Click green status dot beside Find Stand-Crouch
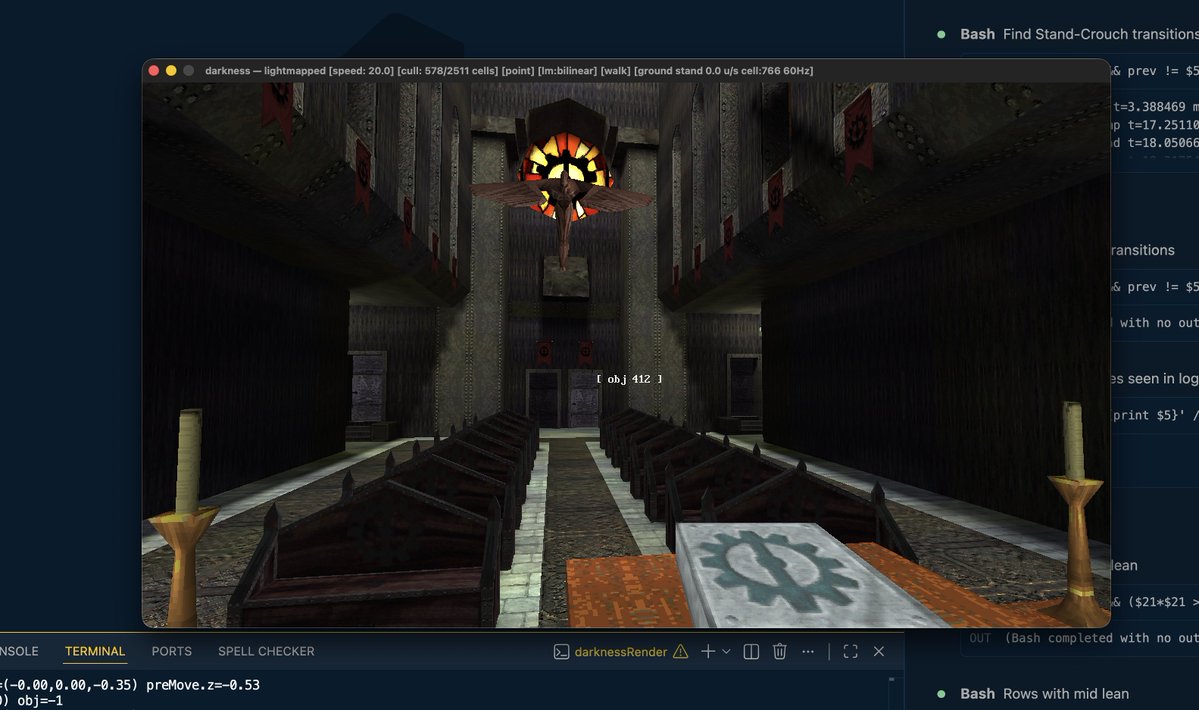Image resolution: width=1199 pixels, height=710 pixels. point(941,34)
